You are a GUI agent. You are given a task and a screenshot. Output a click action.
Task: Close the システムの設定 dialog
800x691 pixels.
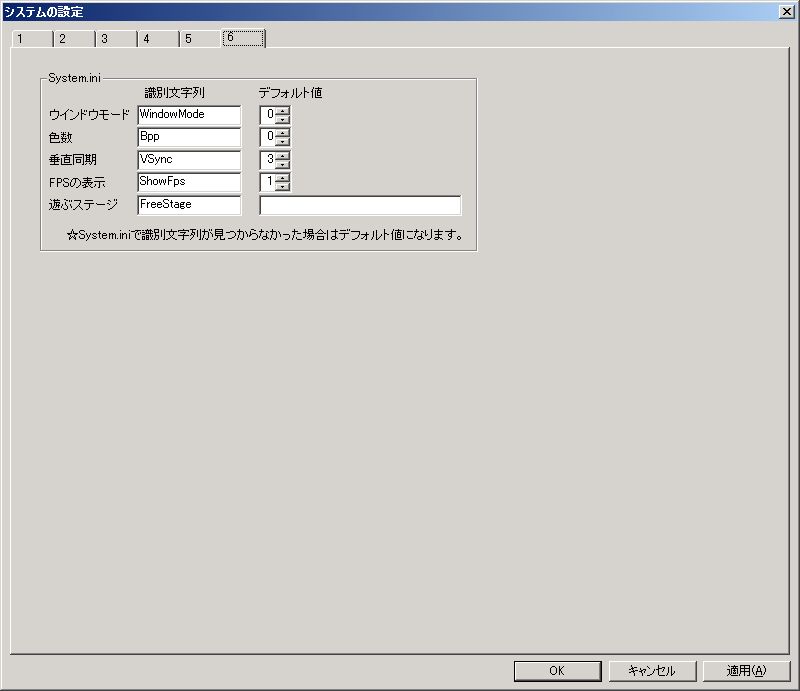787,12
